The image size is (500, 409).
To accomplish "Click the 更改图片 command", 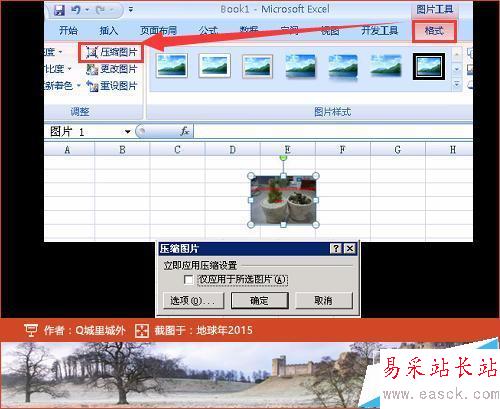I will click(x=112, y=69).
